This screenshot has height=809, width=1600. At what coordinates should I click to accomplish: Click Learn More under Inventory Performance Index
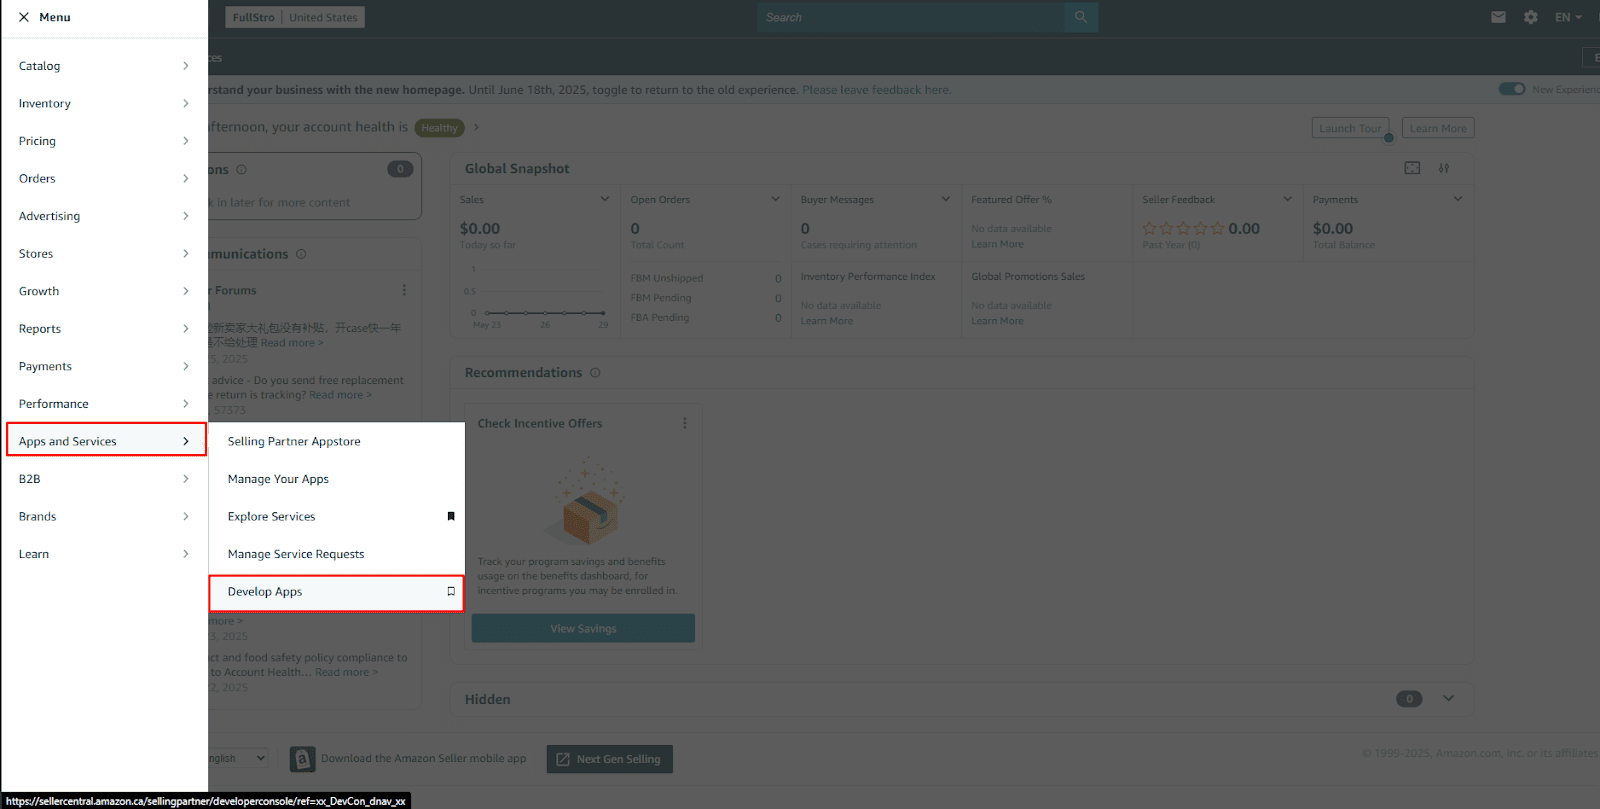coord(827,321)
